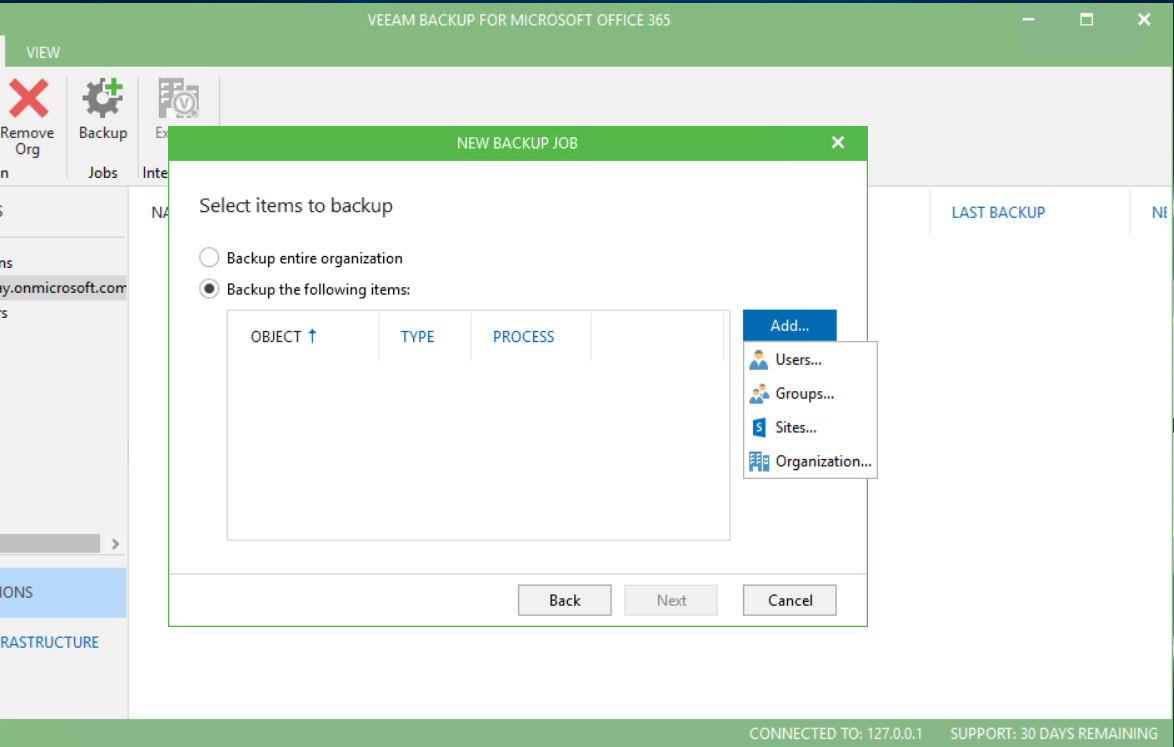Click the OBJECT column ascending sort arrow

point(312,336)
